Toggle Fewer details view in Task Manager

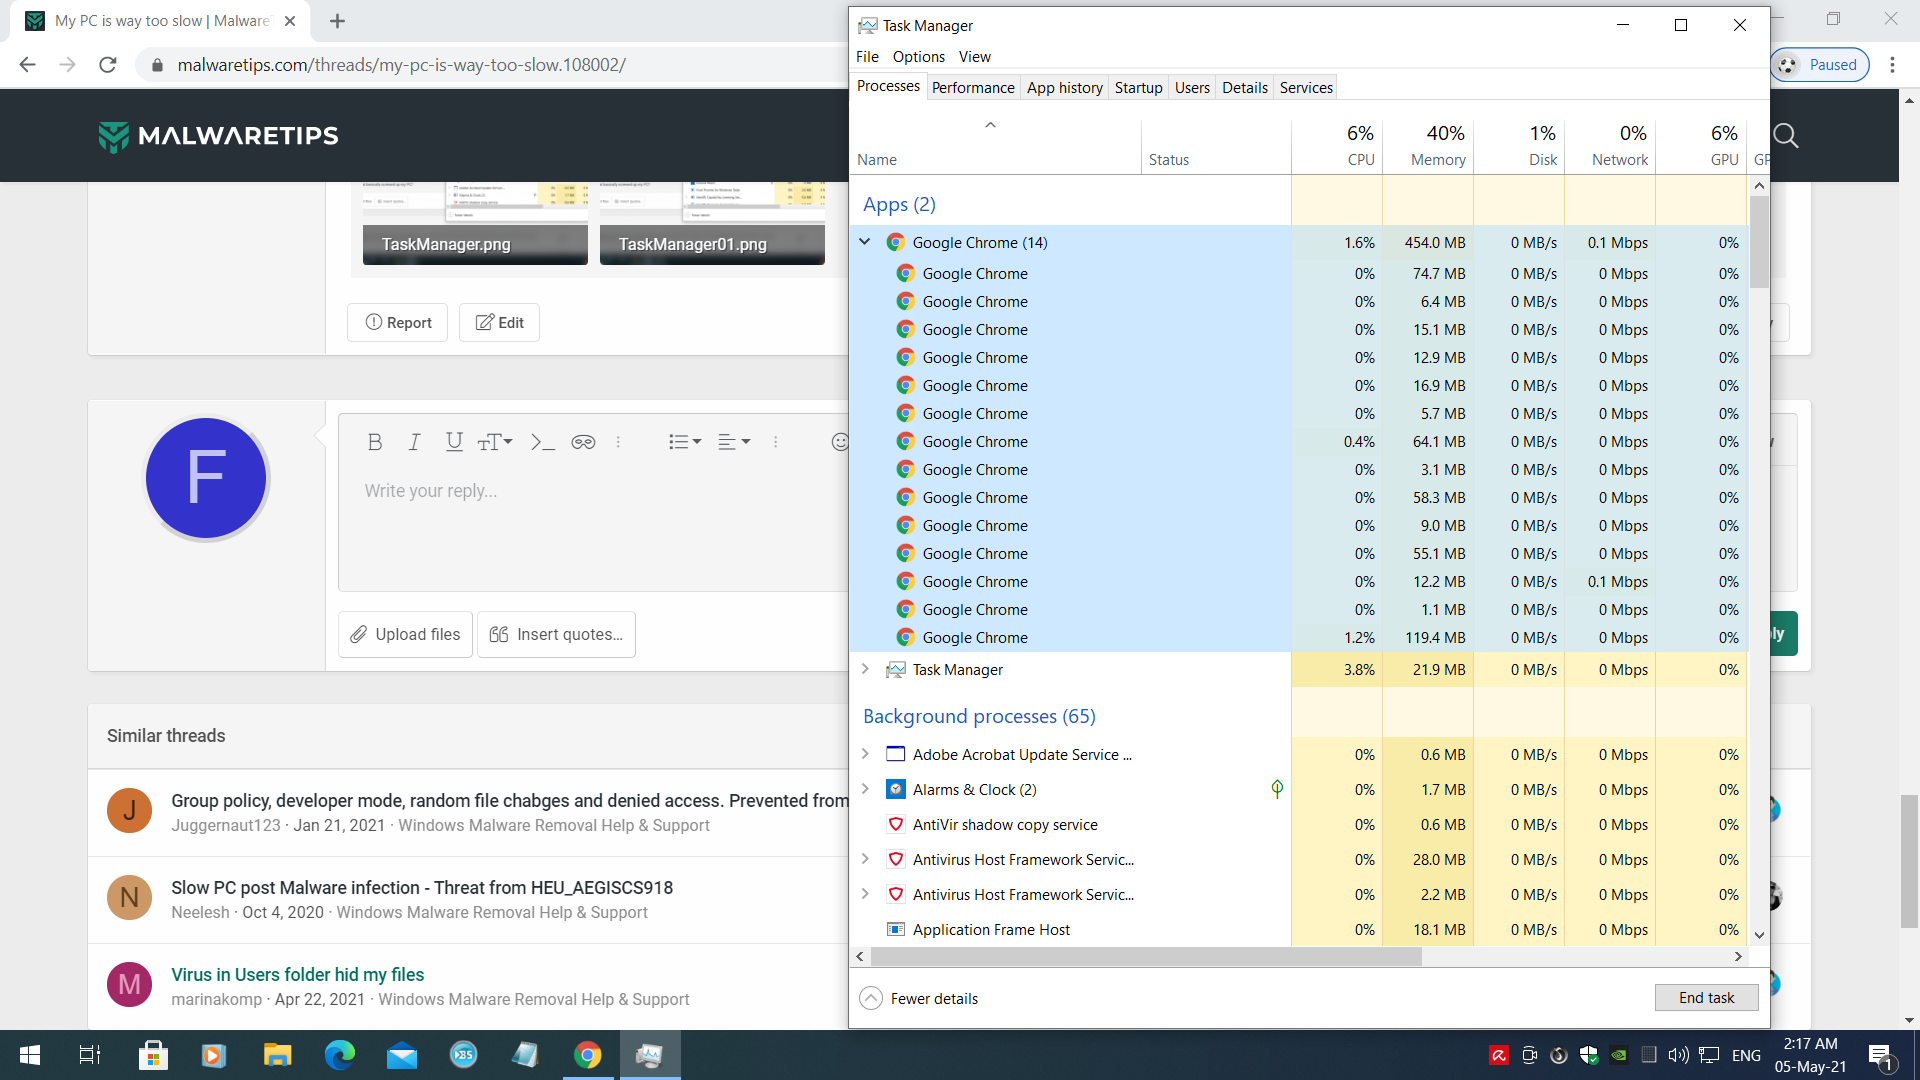point(919,998)
